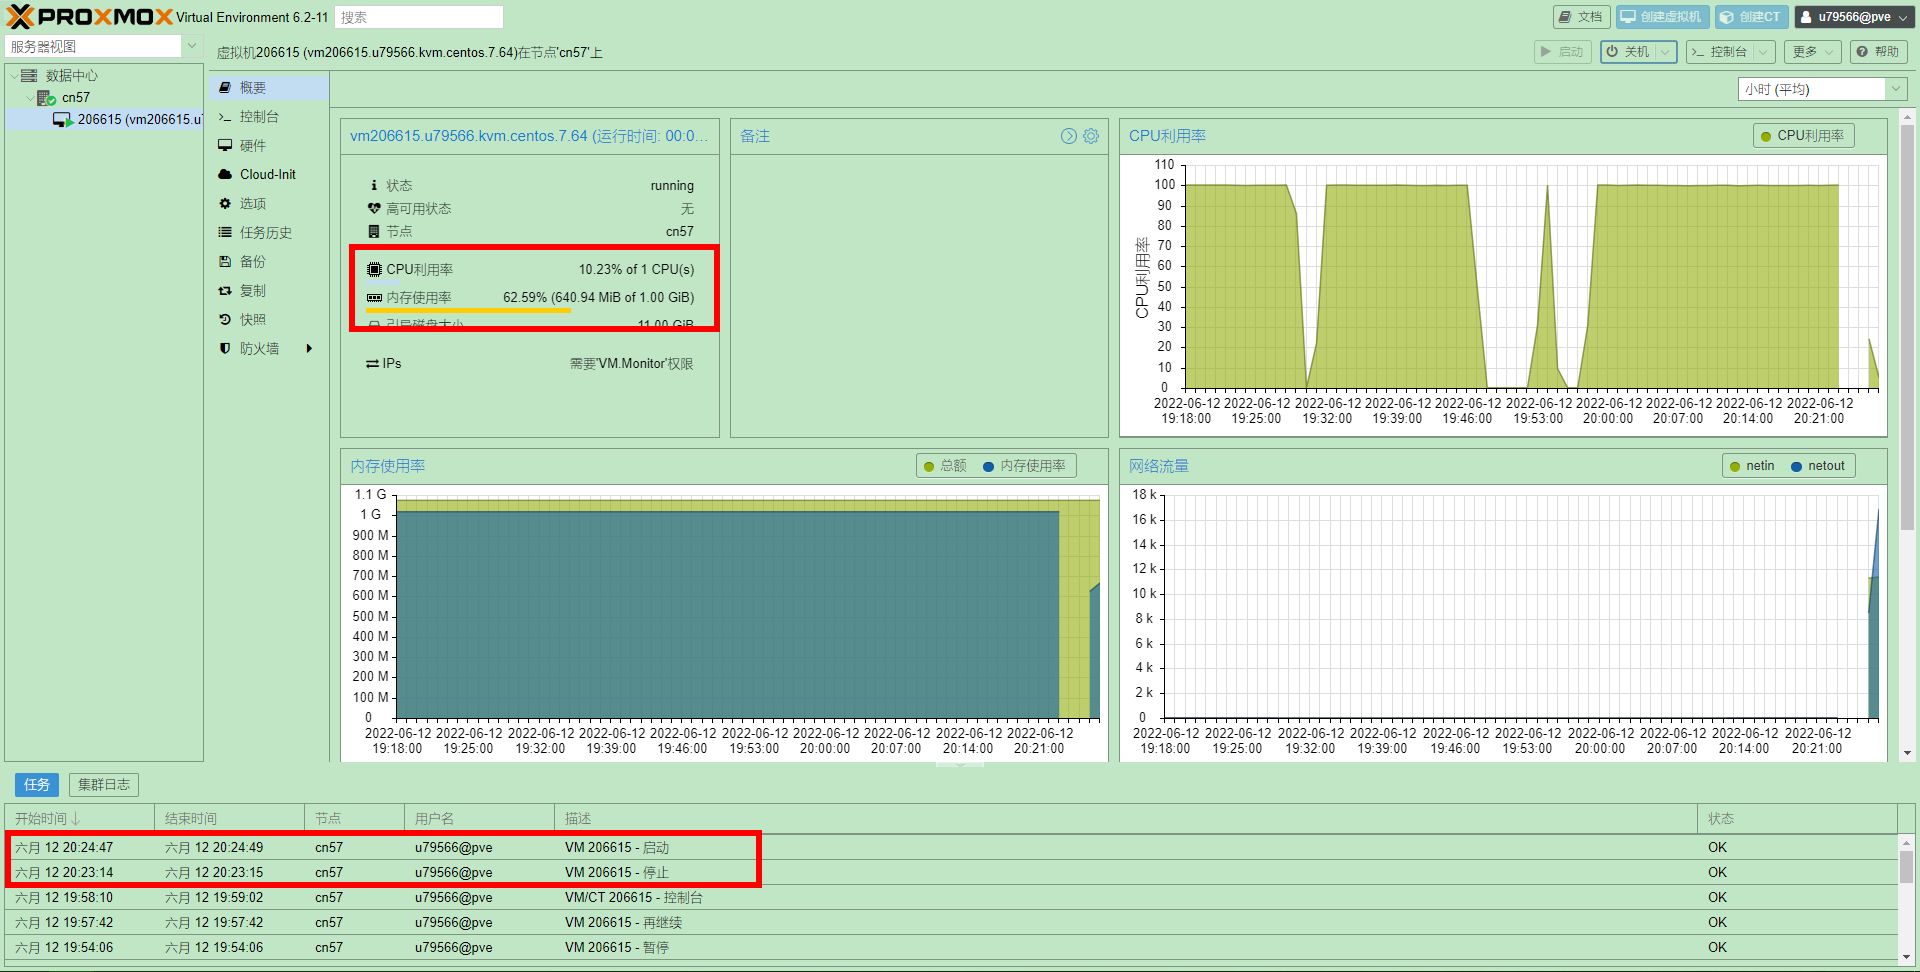
Task: Collapse the 数据中心 tree node
Action: 14,75
